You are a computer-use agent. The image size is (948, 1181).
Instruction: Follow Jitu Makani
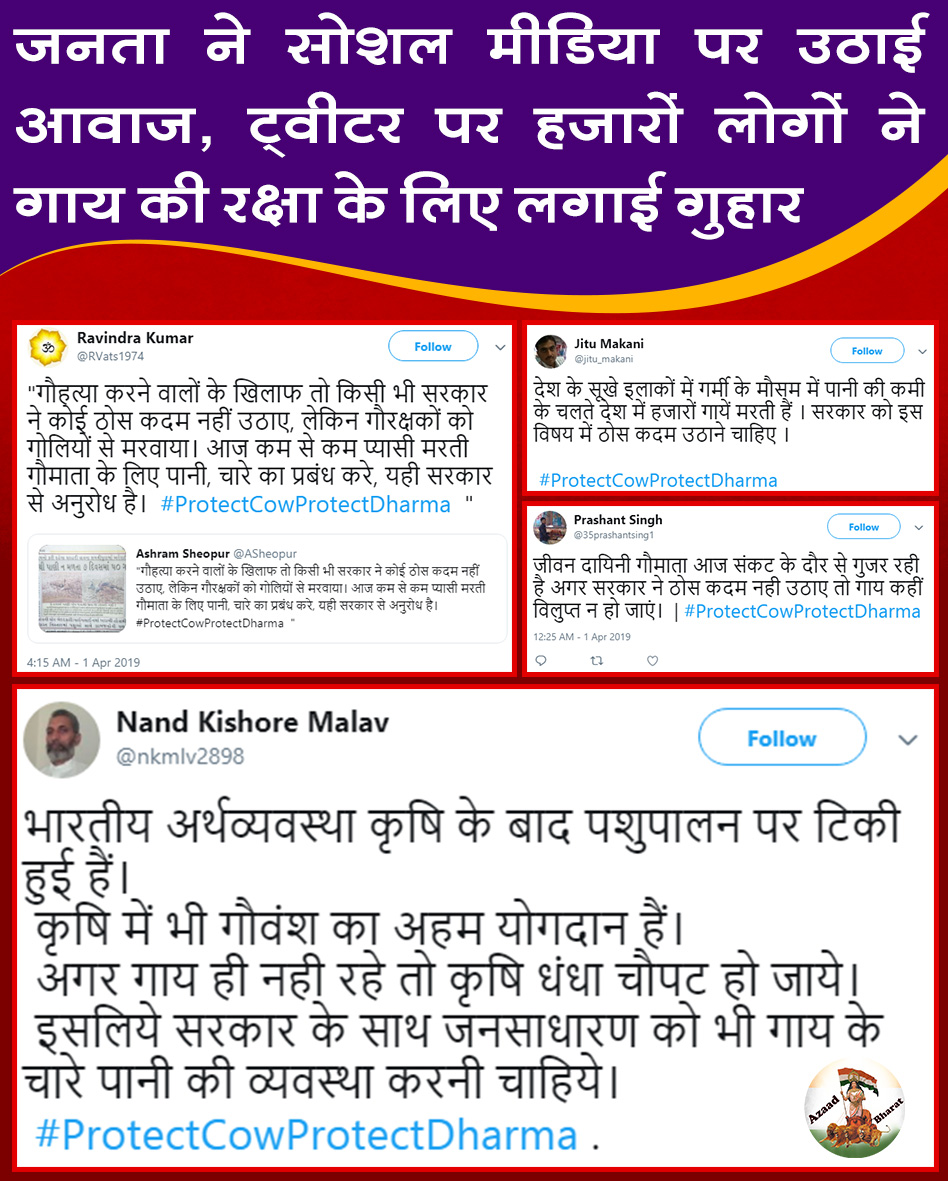867,351
